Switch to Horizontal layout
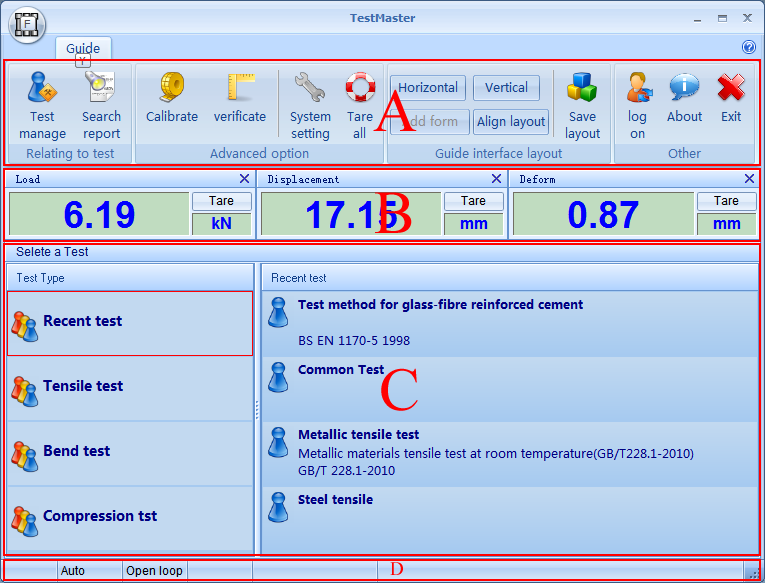The height and width of the screenshot is (583, 765). click(x=428, y=88)
